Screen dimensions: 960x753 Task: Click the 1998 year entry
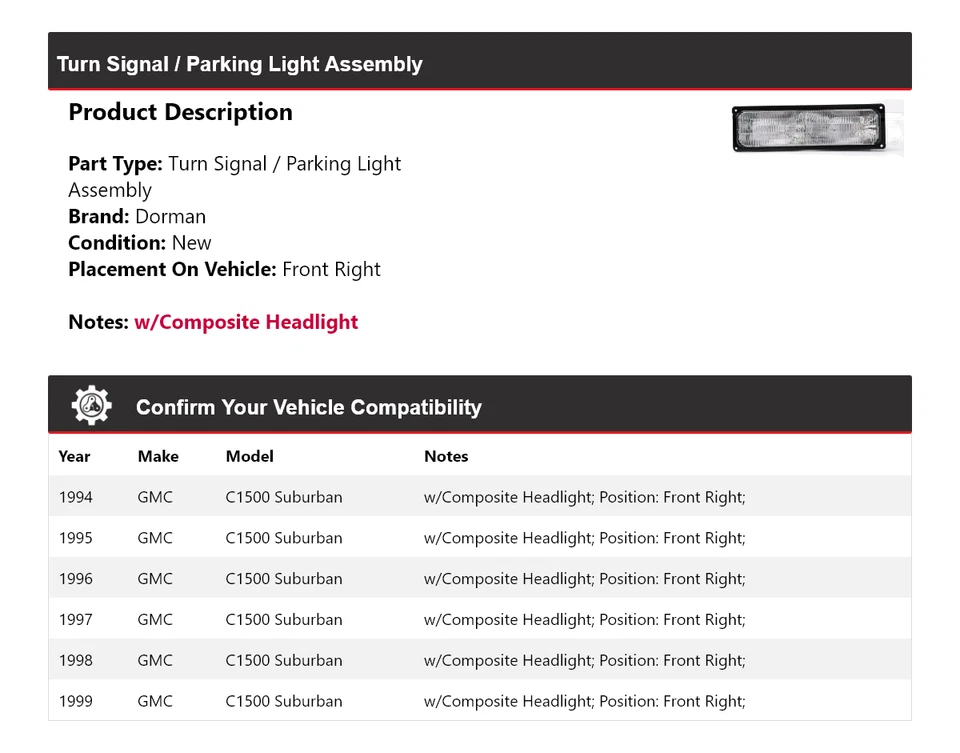(x=76, y=661)
